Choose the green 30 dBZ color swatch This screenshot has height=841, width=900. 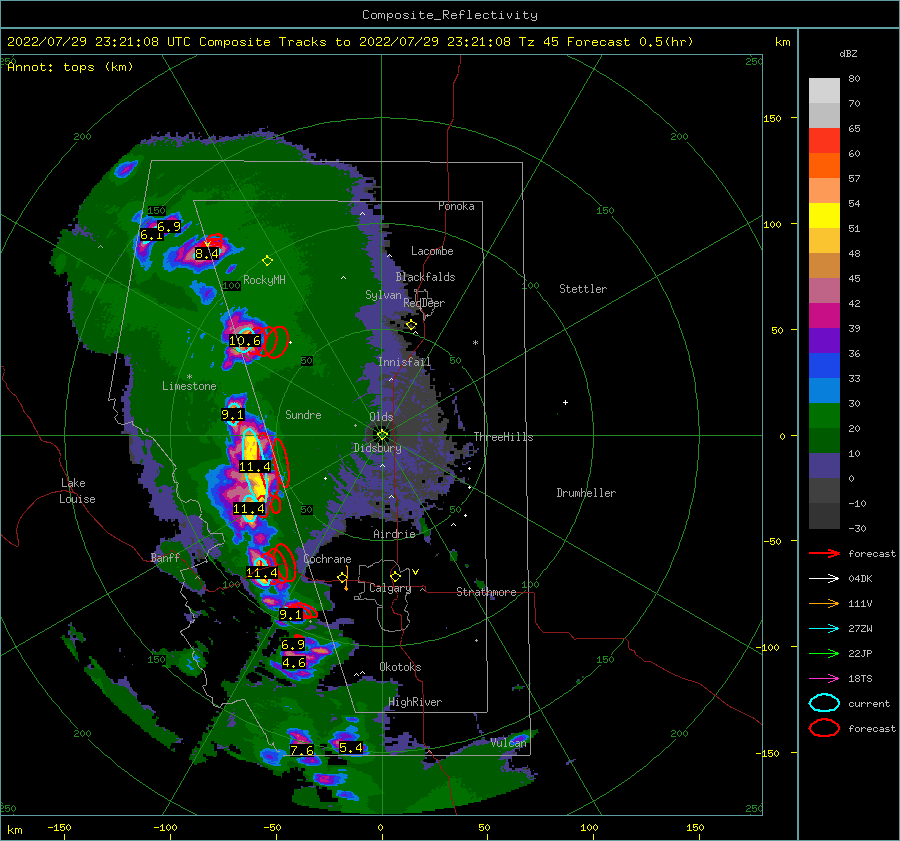click(824, 416)
